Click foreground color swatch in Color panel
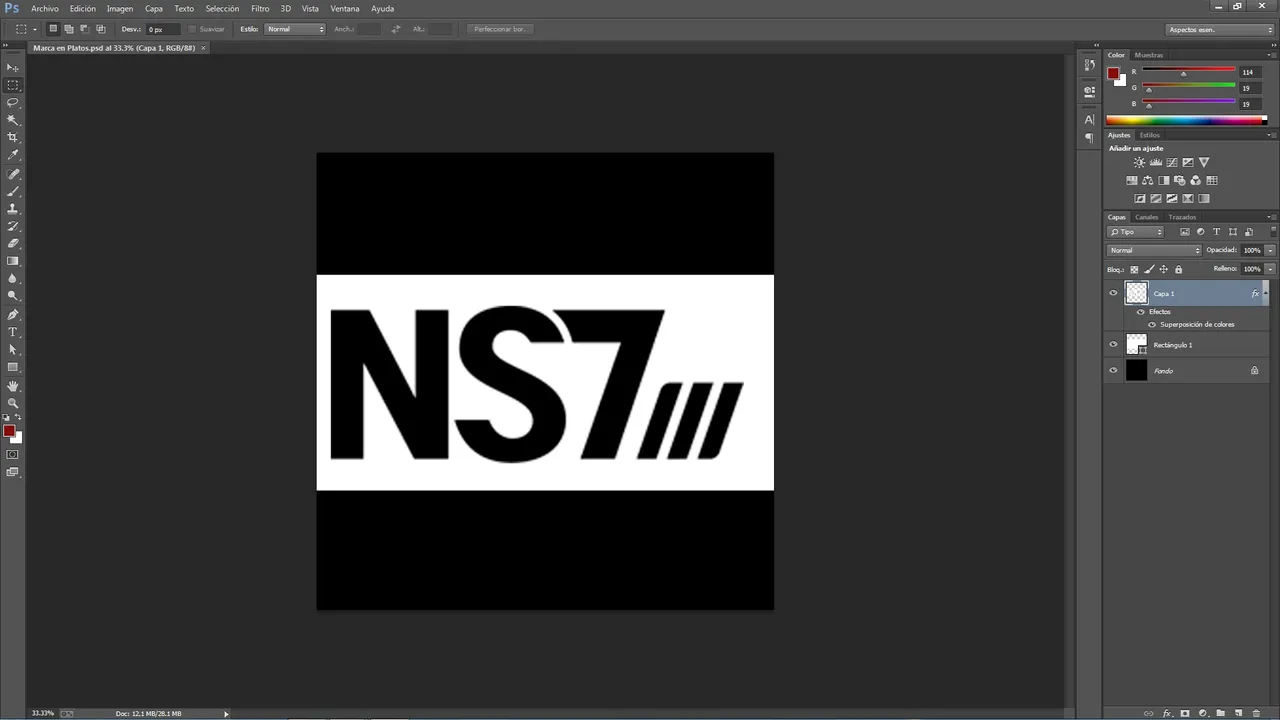1280x720 pixels. click(x=1113, y=73)
